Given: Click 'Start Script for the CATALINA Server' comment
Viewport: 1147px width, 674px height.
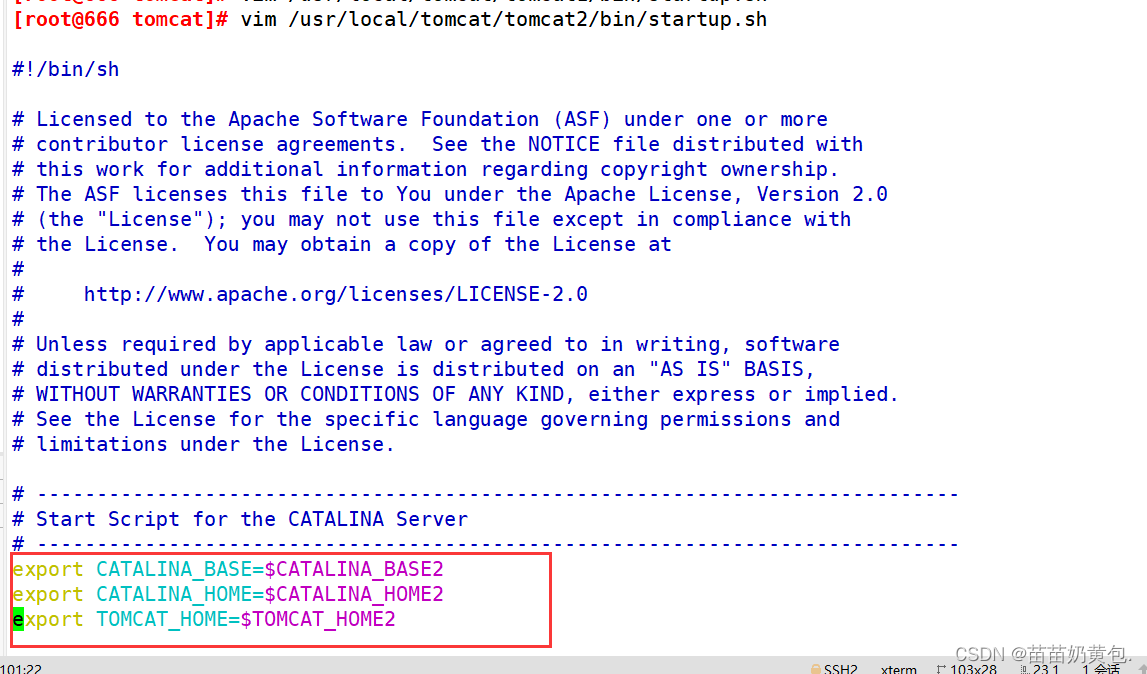Looking at the screenshot, I should pyautogui.click(x=252, y=520).
